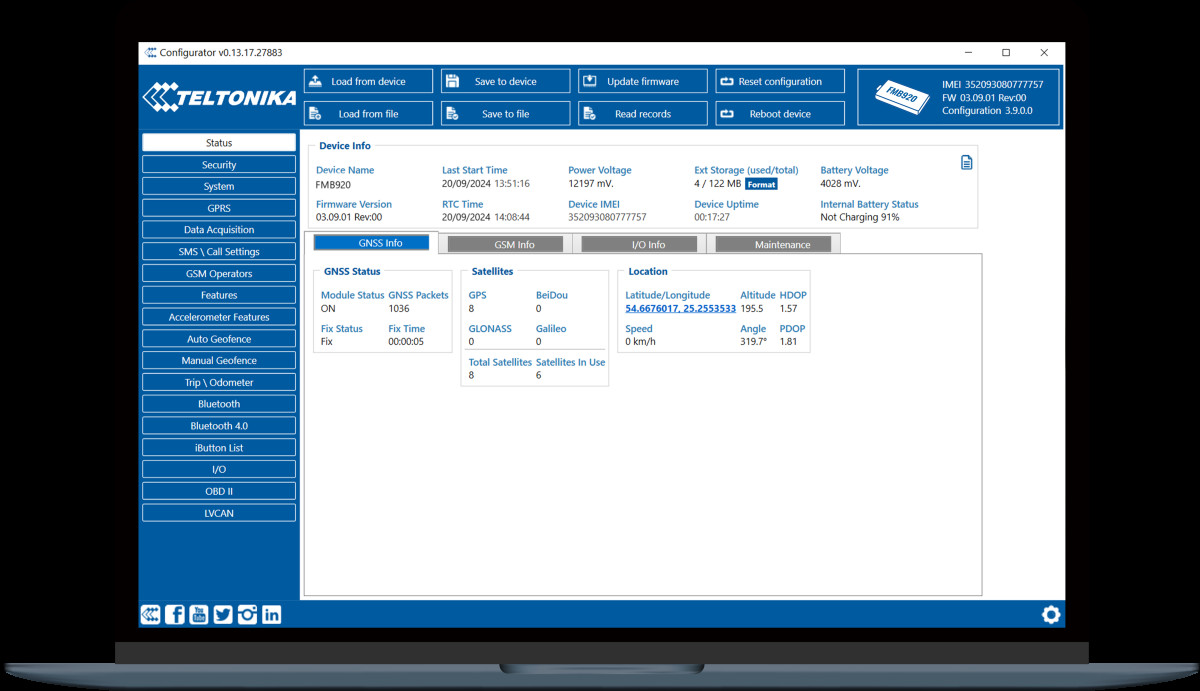
Task: Click the Not Charging 91% battery status
Action: tap(859, 217)
